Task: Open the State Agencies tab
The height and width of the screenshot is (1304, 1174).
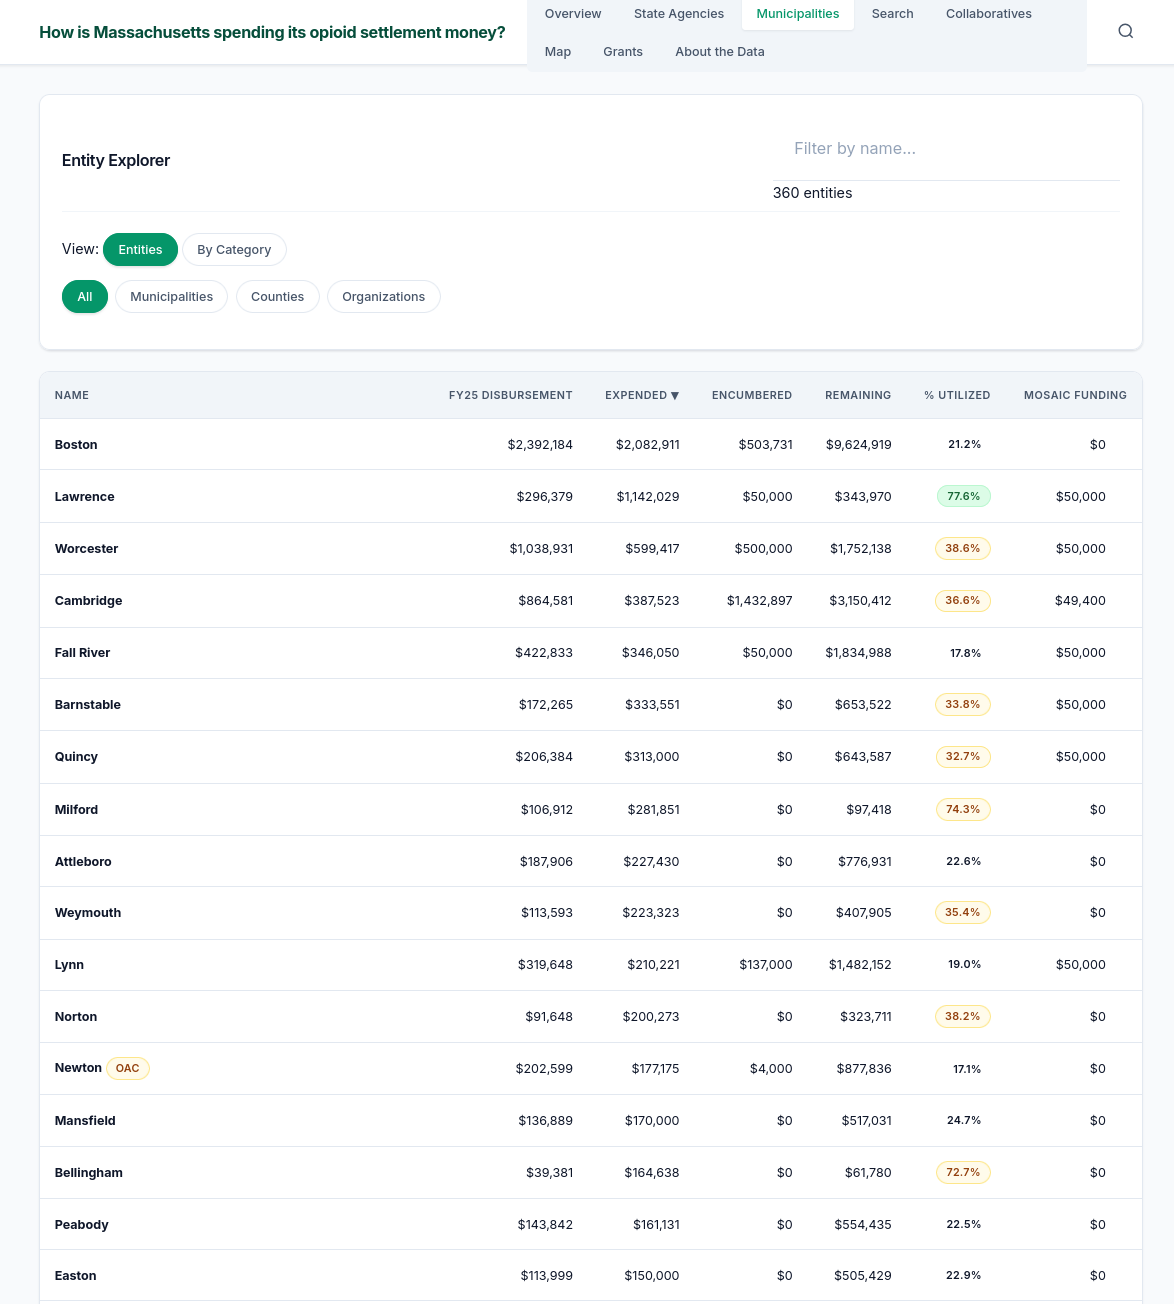Action: [x=678, y=13]
